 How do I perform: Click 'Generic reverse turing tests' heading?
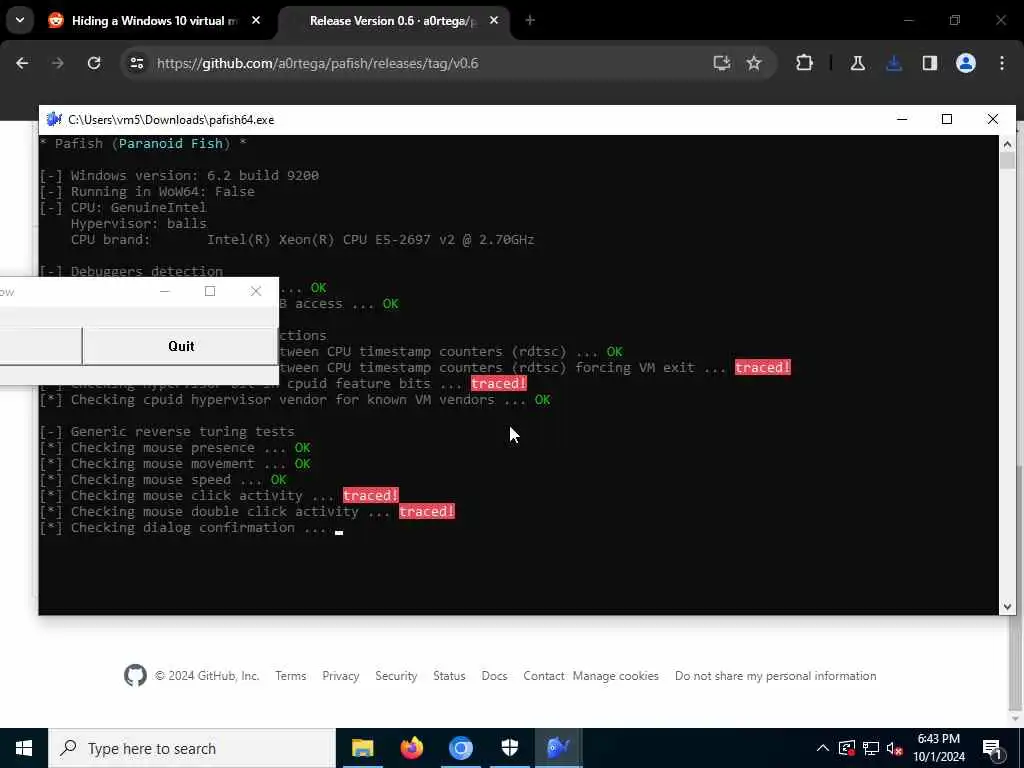182,432
